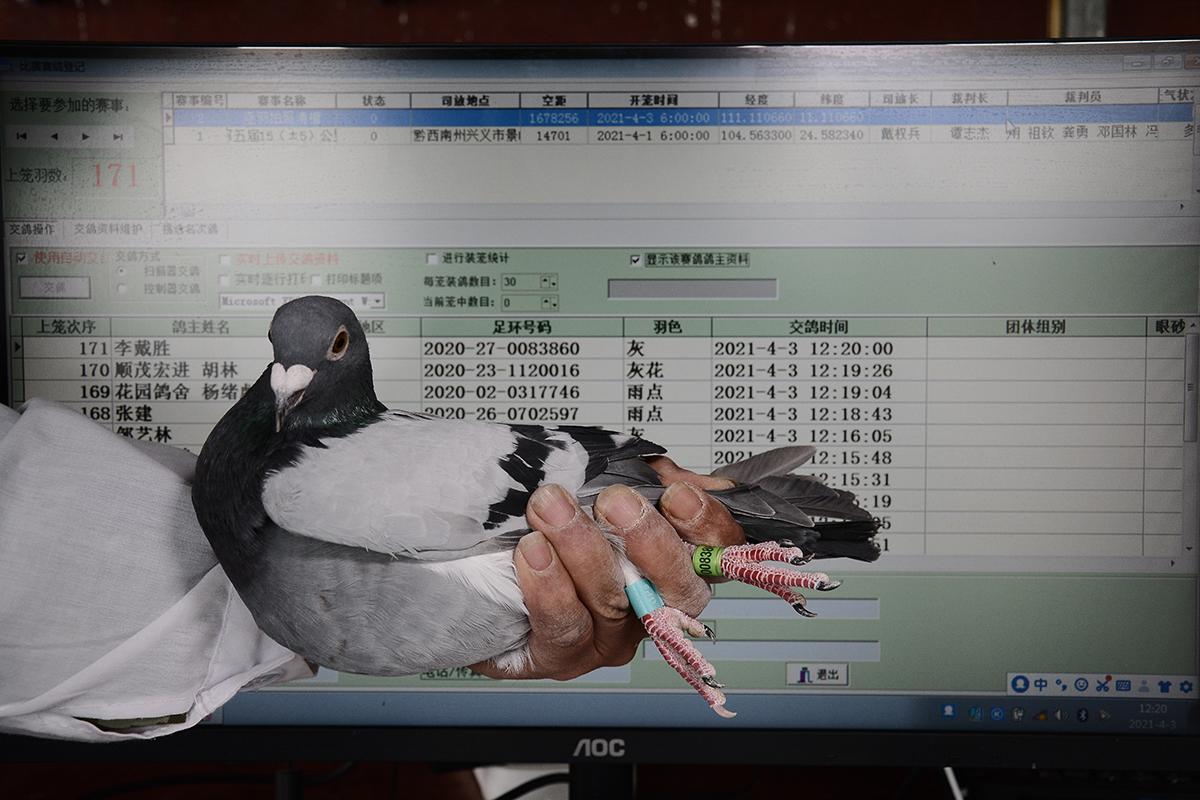Click the IME user account icon
The height and width of the screenshot is (800, 1200).
1144,686
